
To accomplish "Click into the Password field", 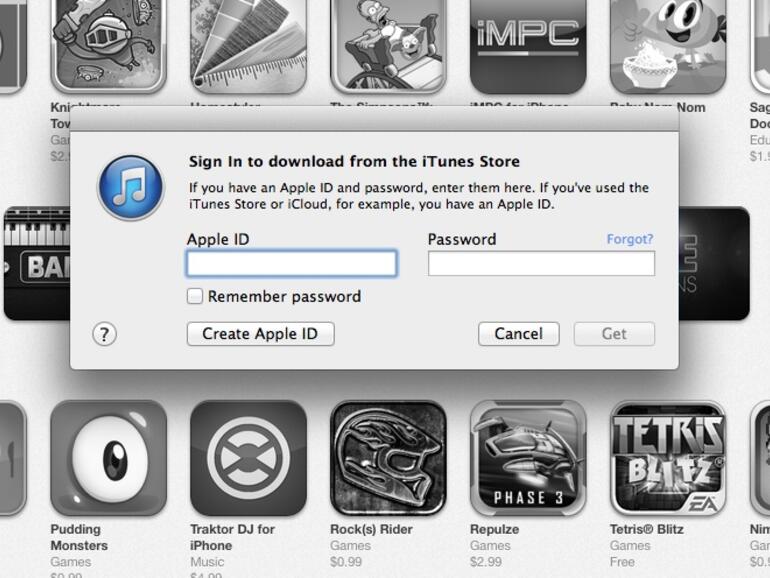I will [x=542, y=264].
